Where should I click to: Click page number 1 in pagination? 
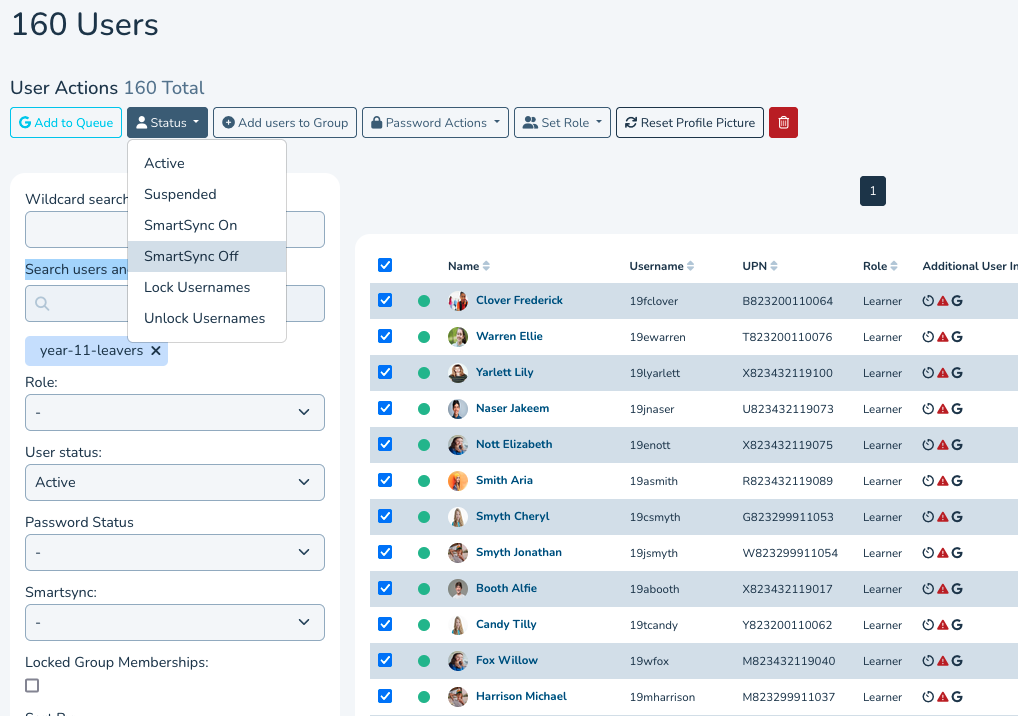pyautogui.click(x=872, y=191)
